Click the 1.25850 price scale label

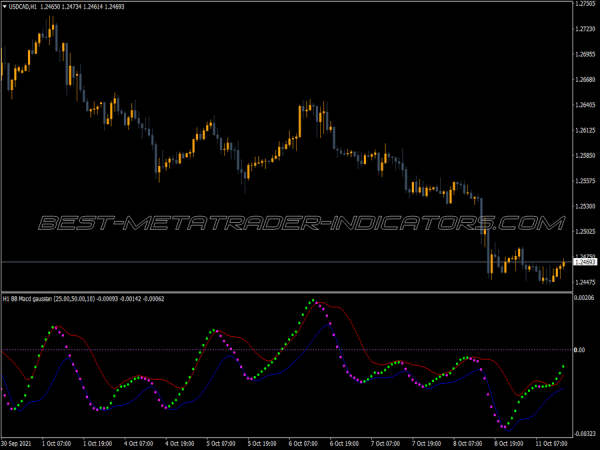click(585, 156)
